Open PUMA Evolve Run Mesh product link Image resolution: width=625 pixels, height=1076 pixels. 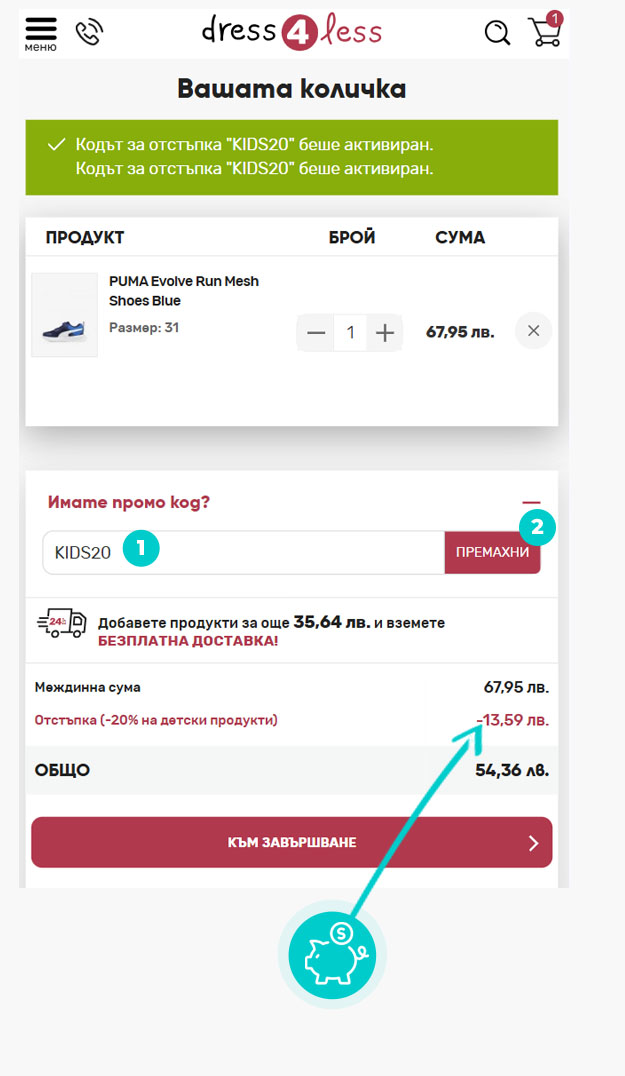(184, 291)
